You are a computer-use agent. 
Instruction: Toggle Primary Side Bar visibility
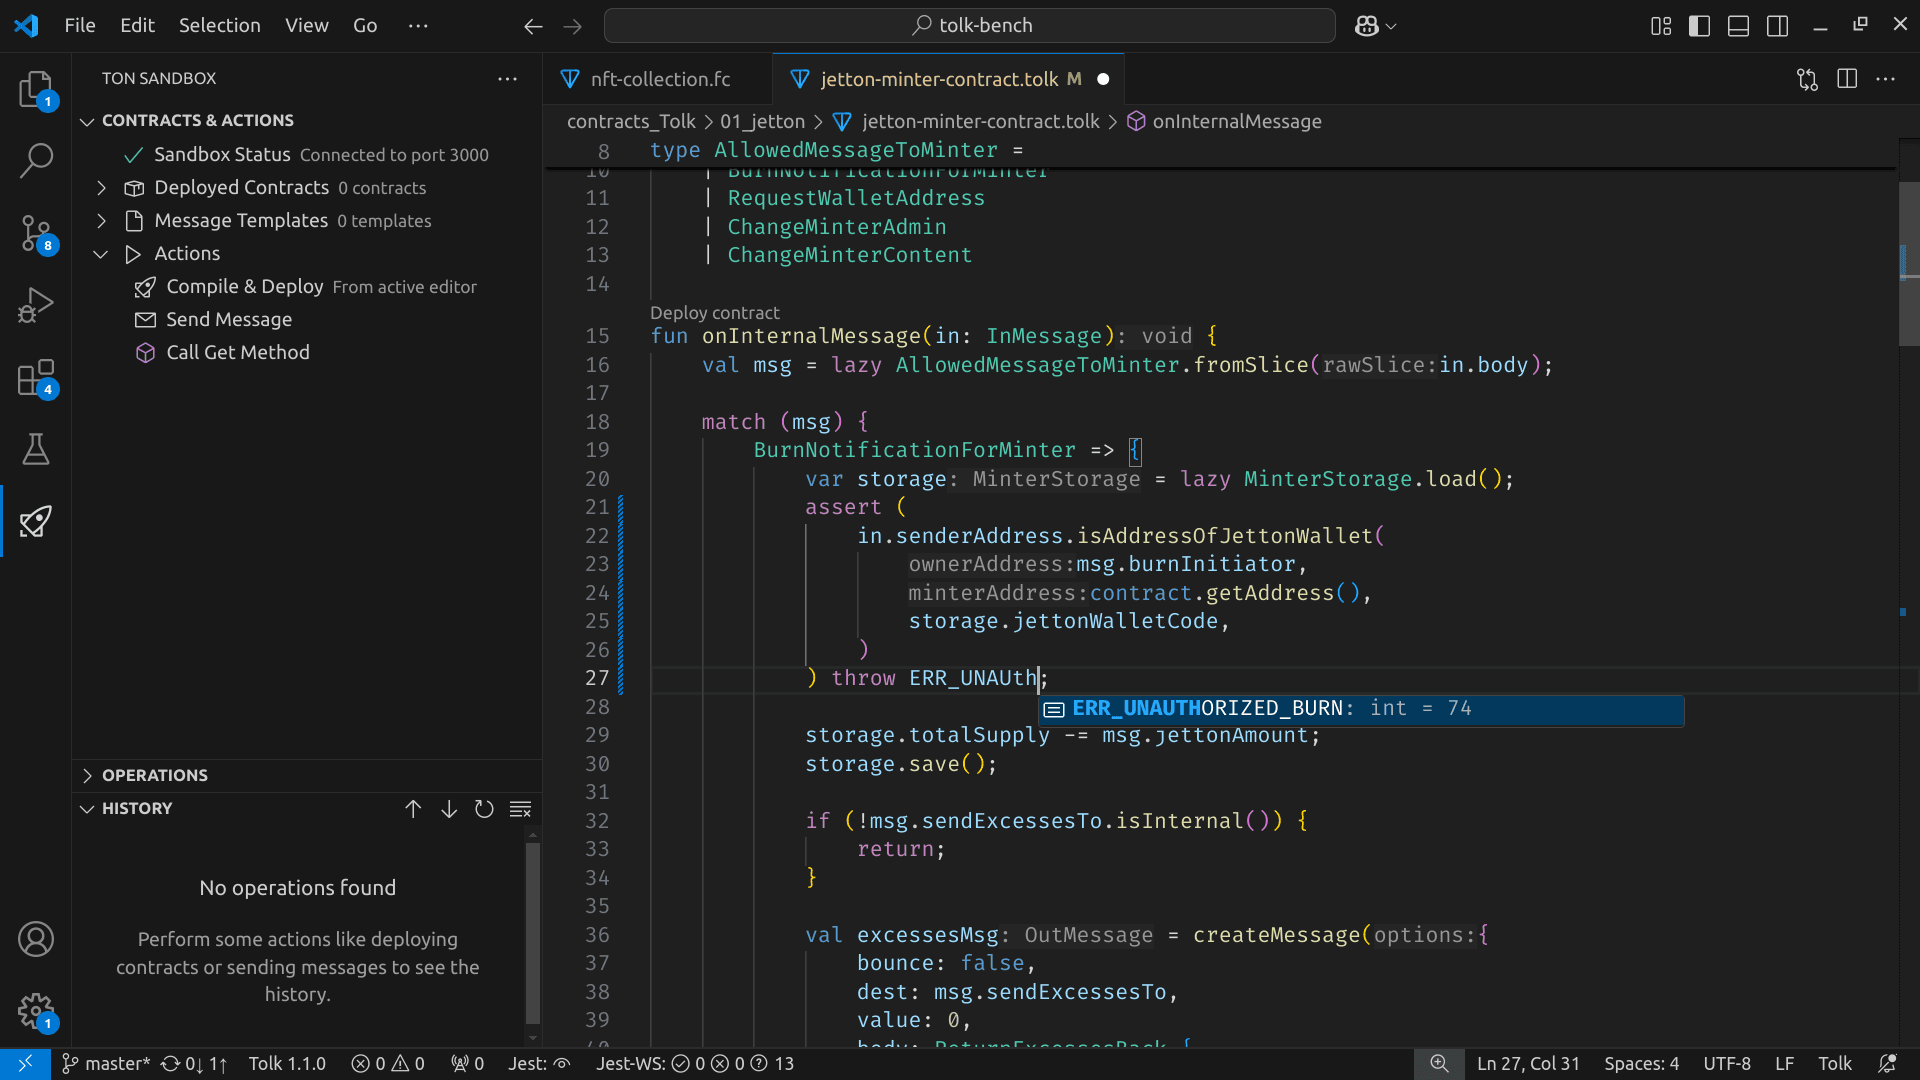click(x=1700, y=26)
